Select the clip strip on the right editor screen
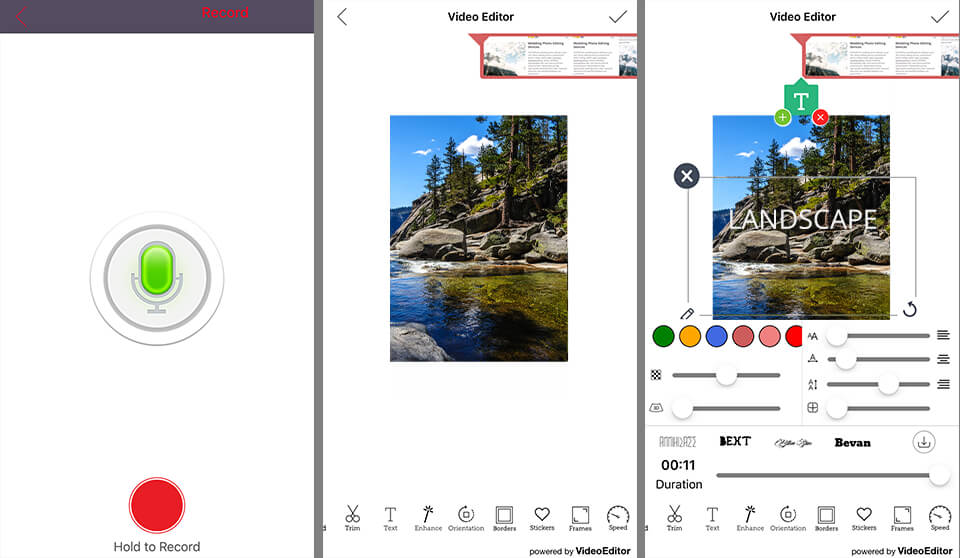Viewport: 960px width, 558px height. click(x=880, y=56)
